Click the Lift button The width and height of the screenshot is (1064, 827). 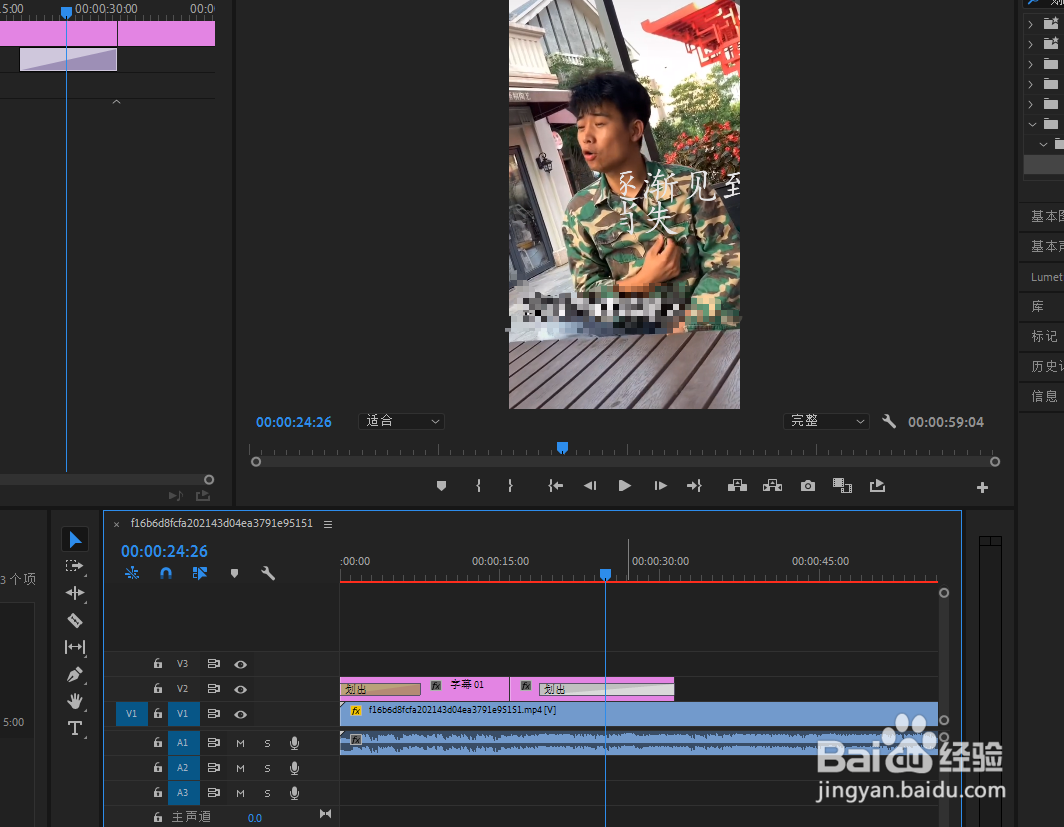pyautogui.click(x=737, y=486)
